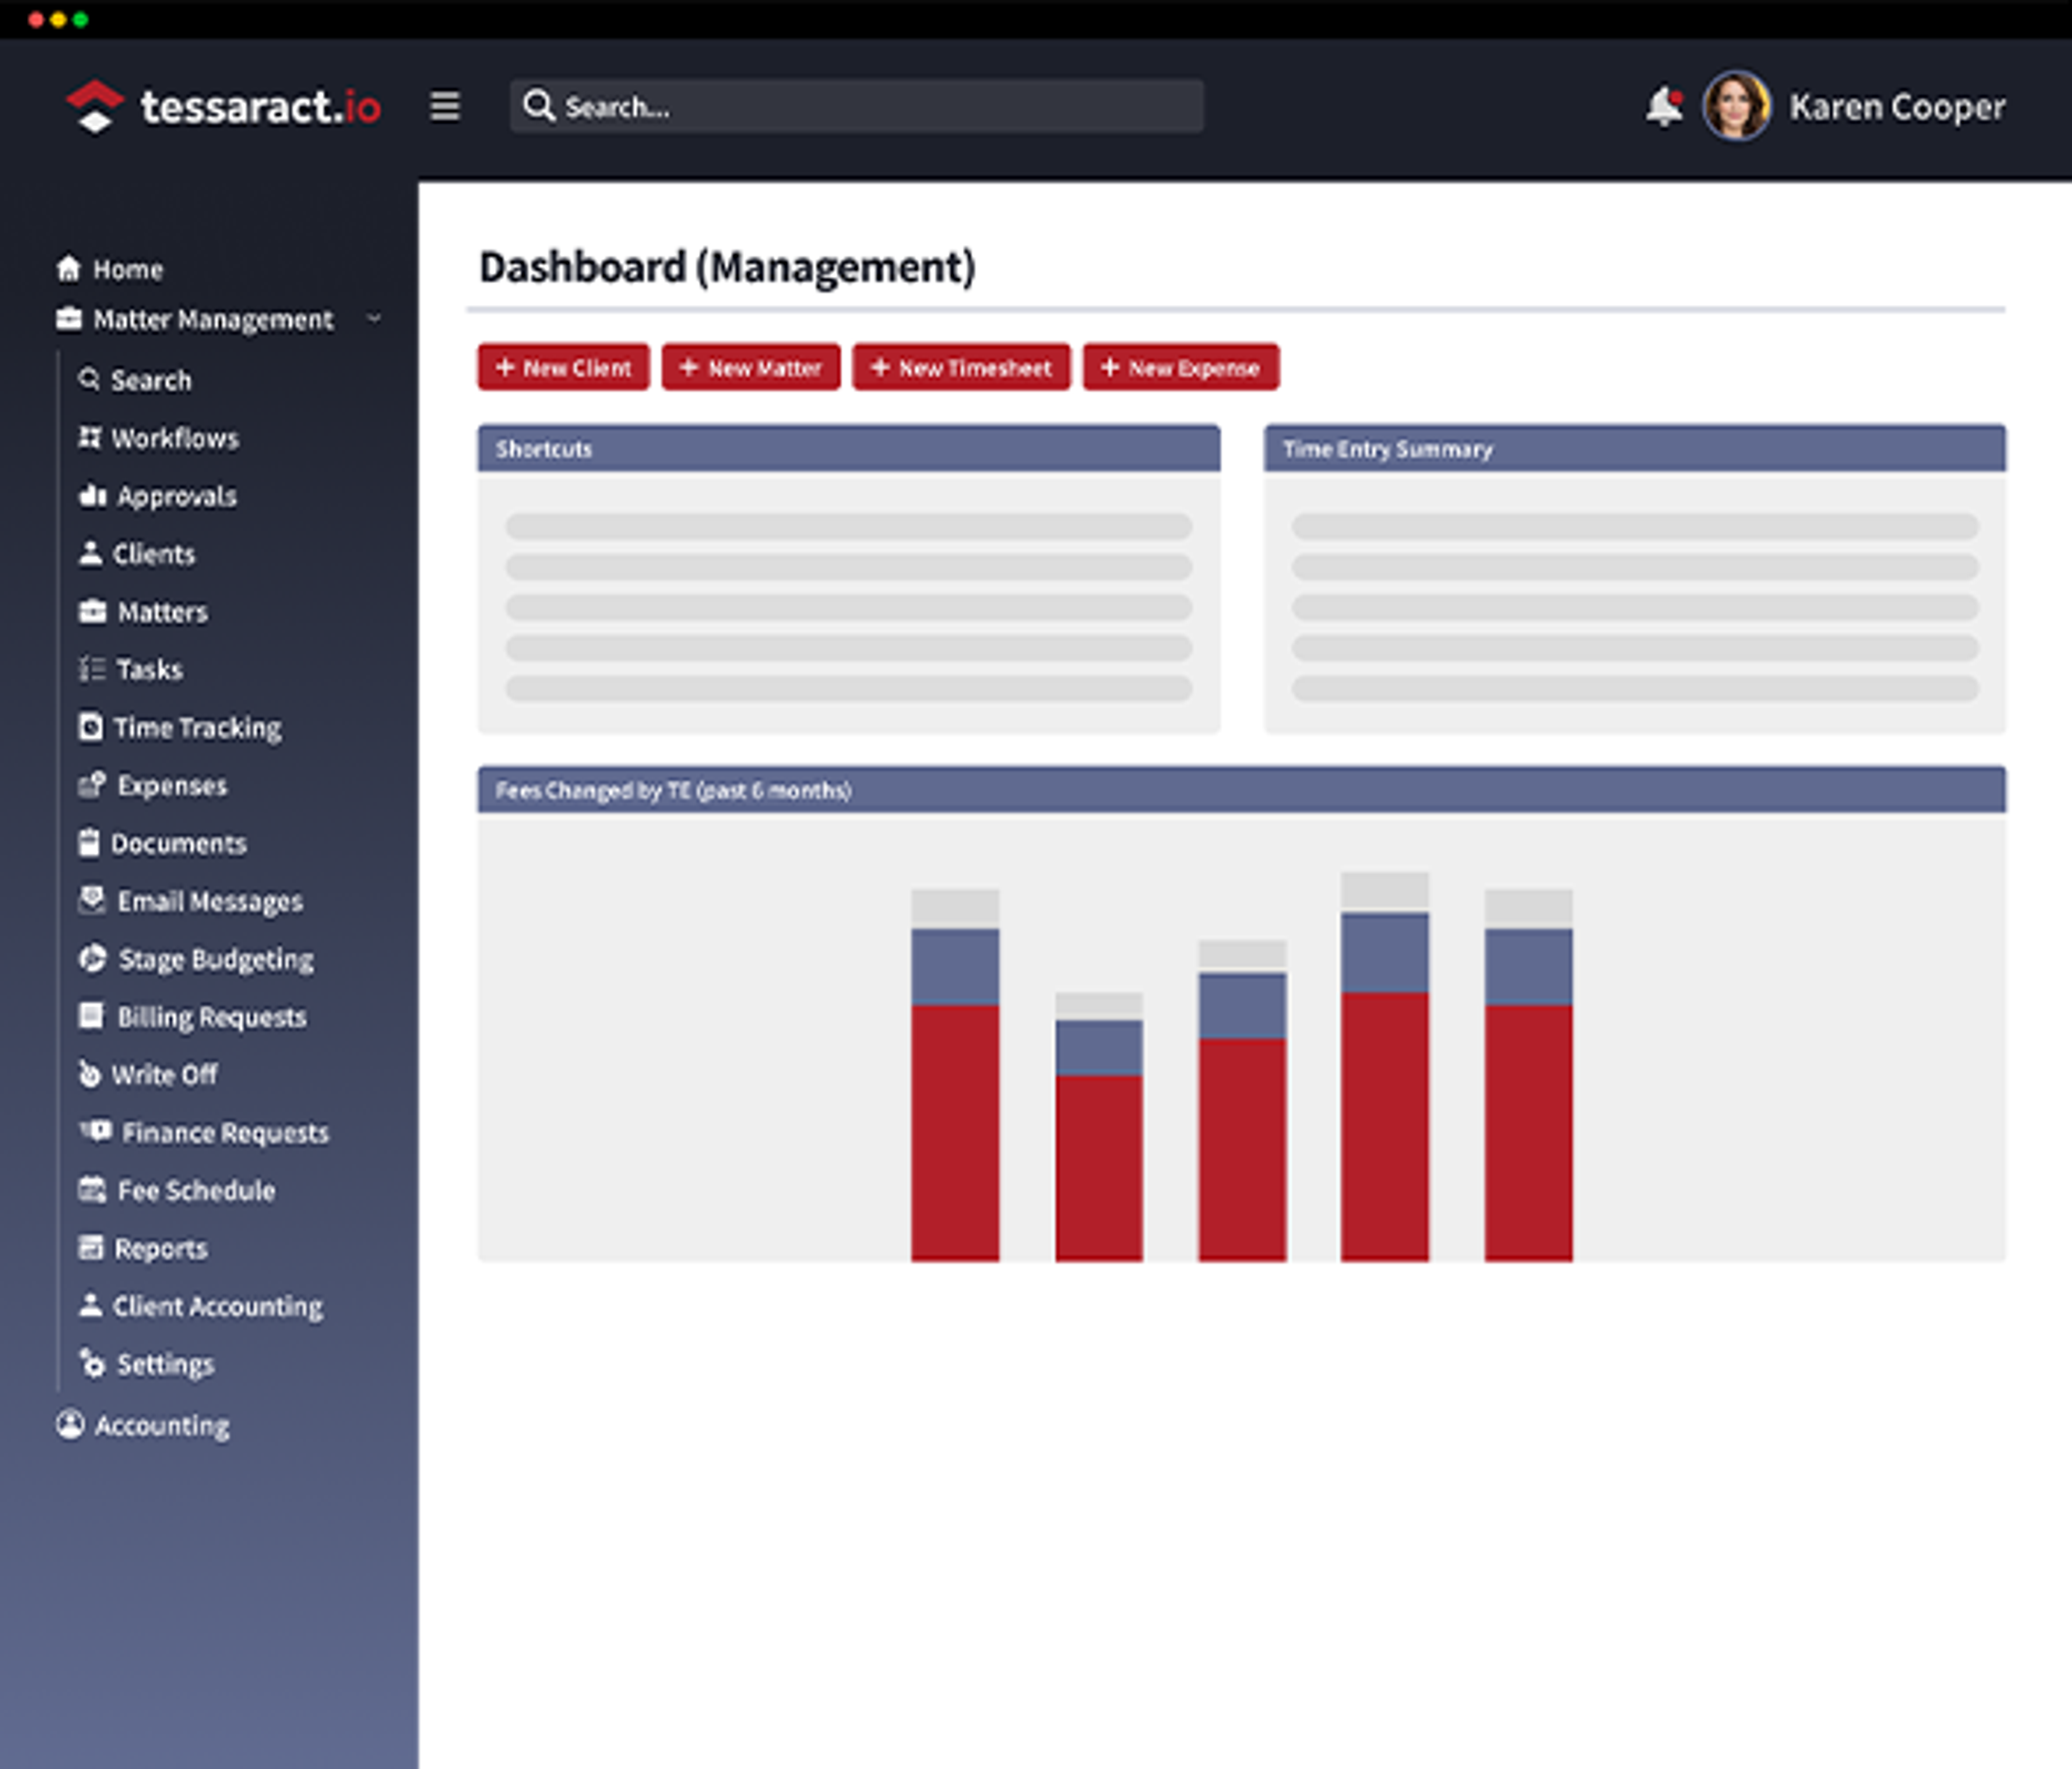Open Billing Requests menu item
Image resolution: width=2072 pixels, height=1769 pixels.
coord(212,1017)
